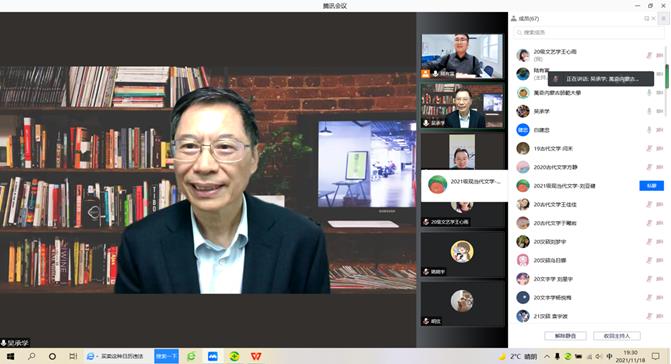
Task: Select 吴承学 small video thumbnail
Action: point(462,106)
